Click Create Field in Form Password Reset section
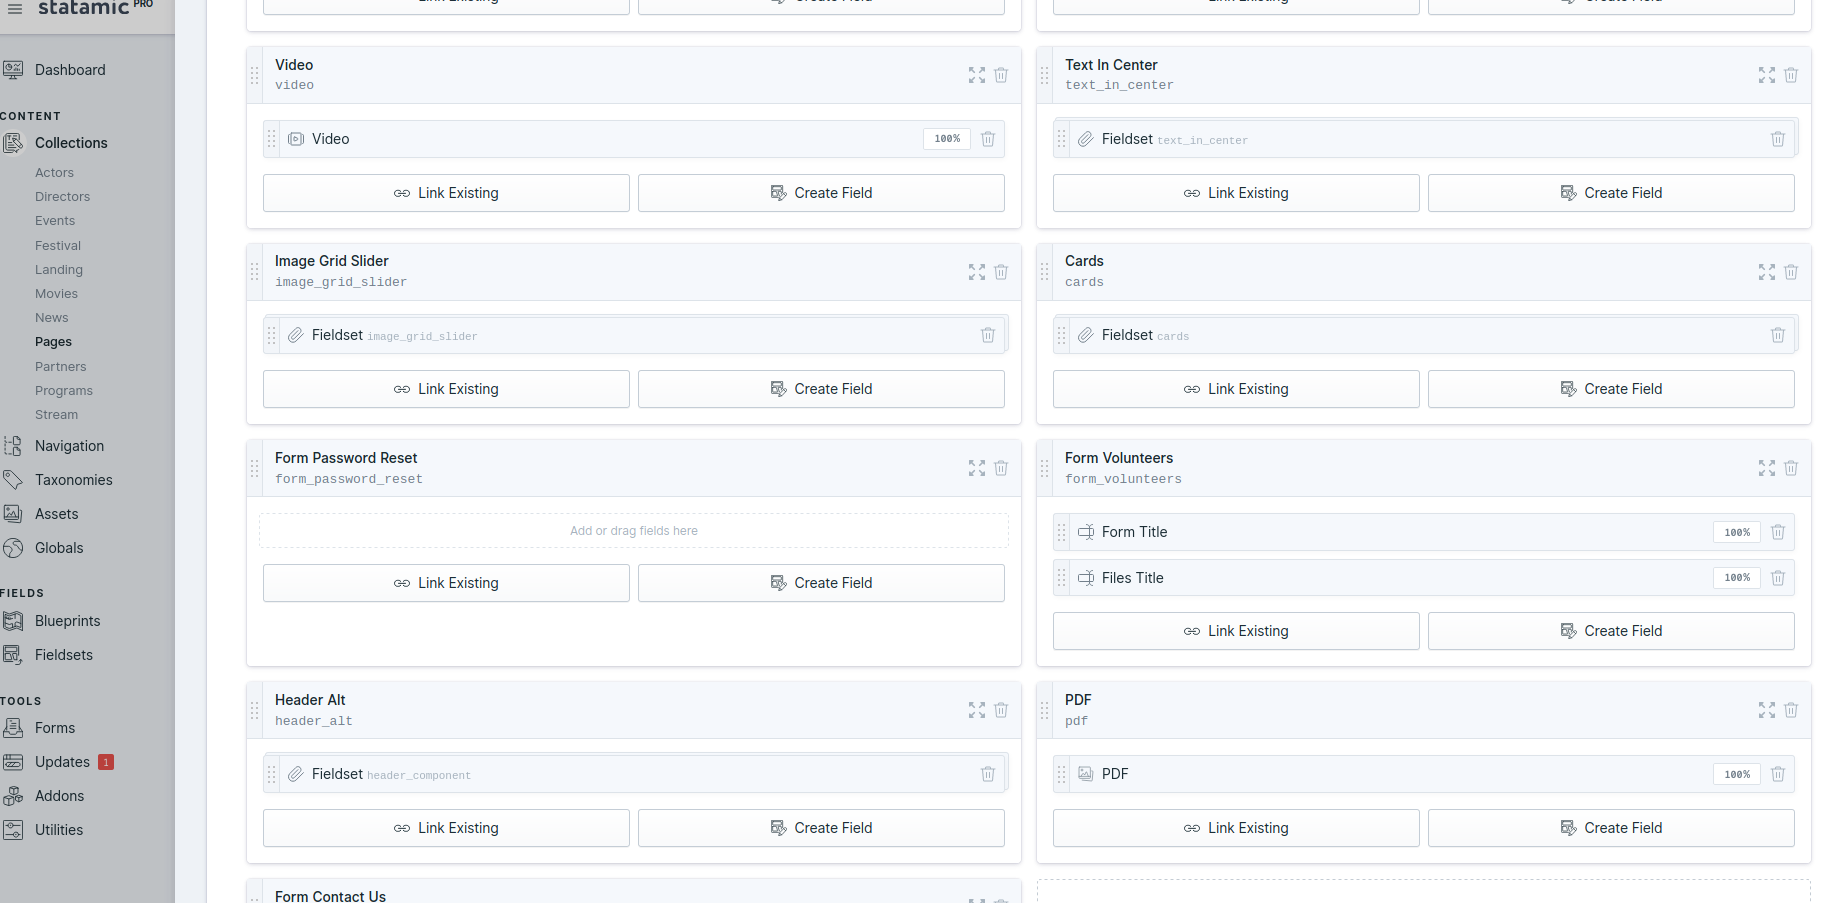This screenshot has height=903, width=1845. (821, 583)
